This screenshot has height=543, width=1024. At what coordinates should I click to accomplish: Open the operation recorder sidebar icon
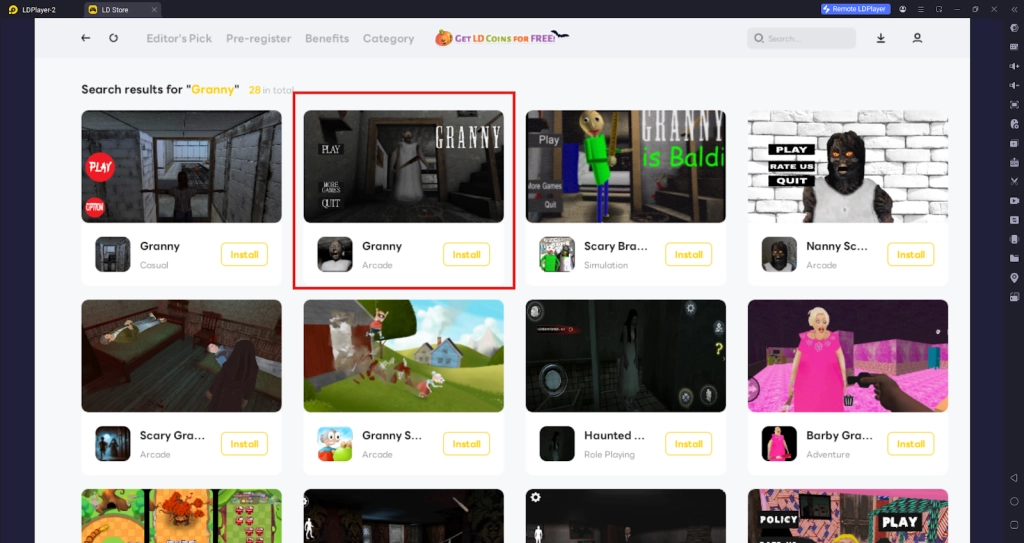[x=1014, y=124]
